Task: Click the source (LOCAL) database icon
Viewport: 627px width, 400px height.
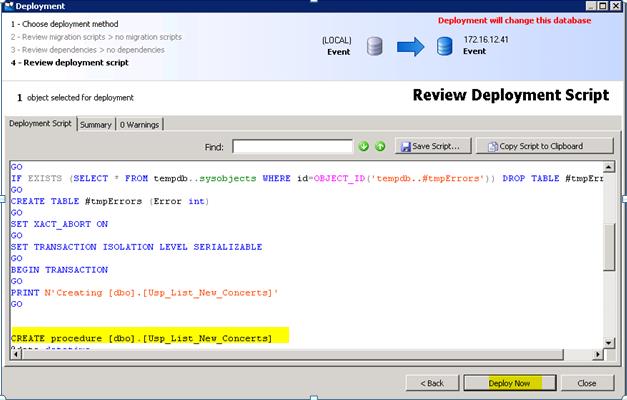Action: tap(375, 46)
